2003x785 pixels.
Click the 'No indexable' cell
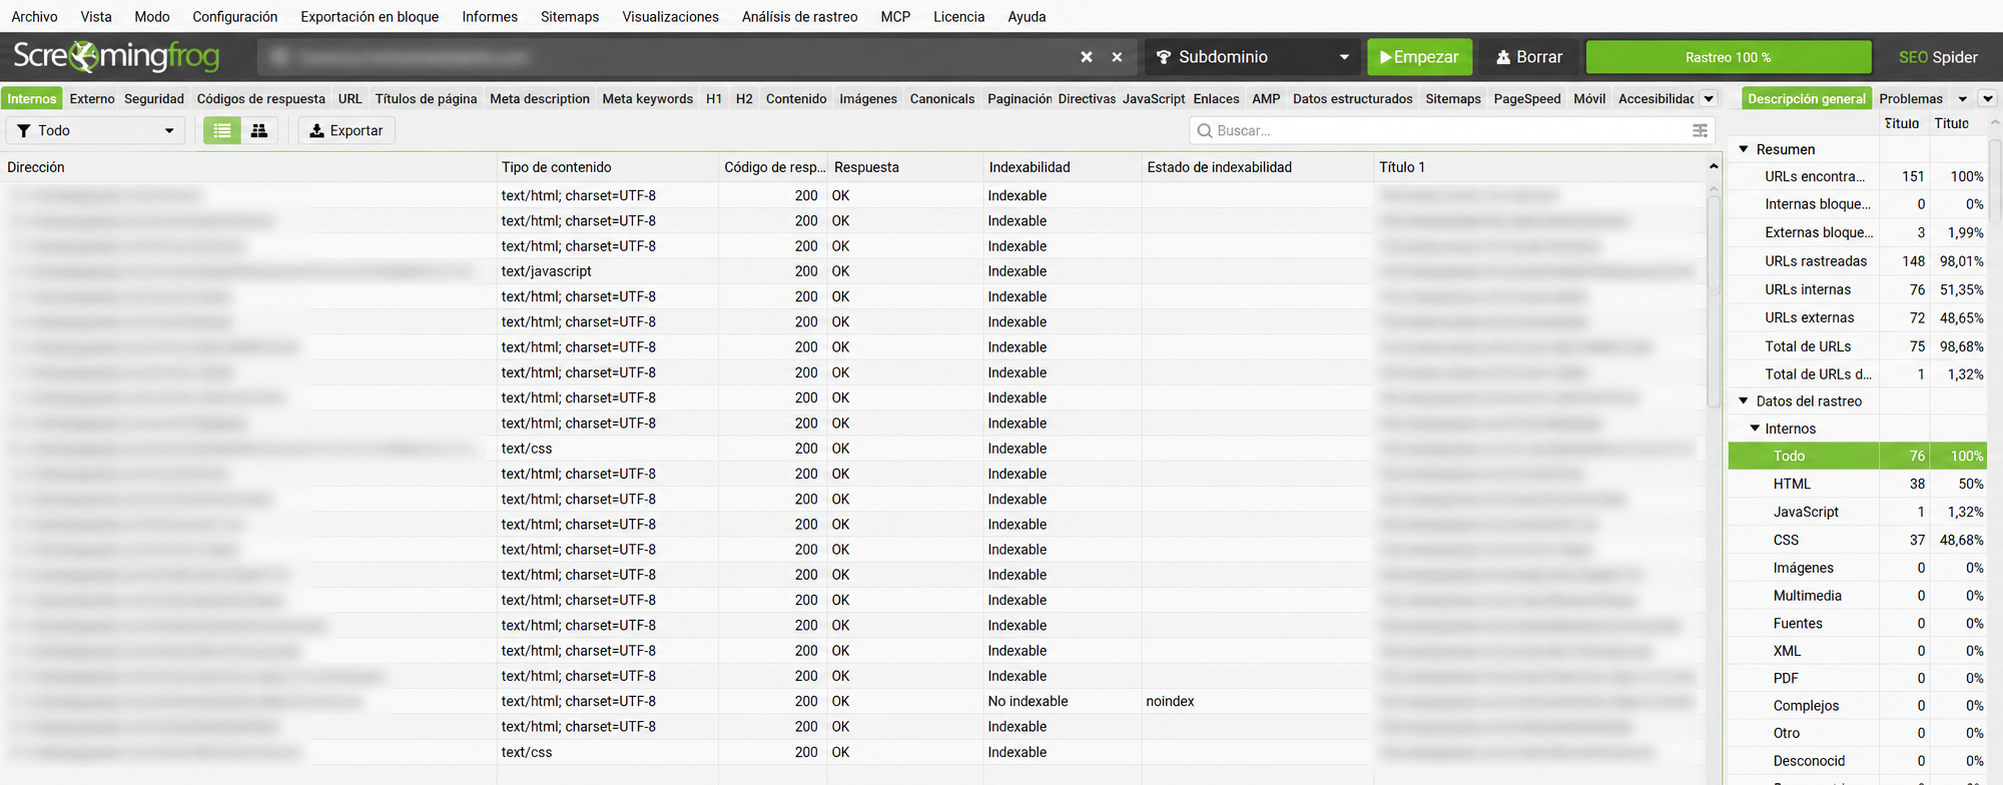pos(1062,701)
